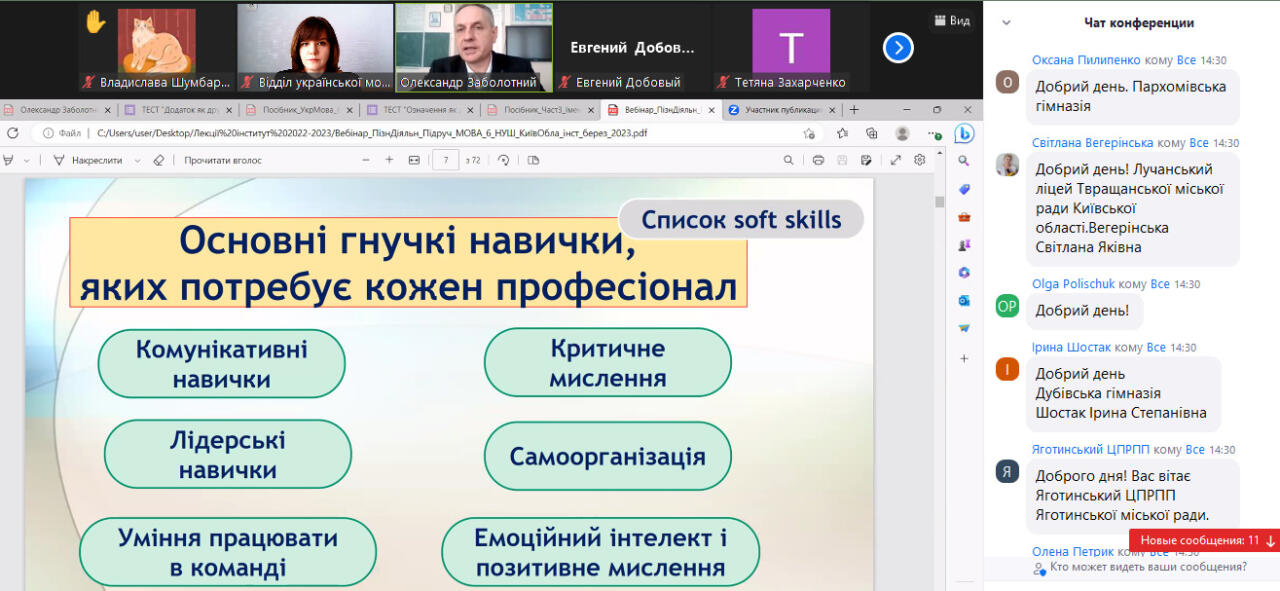The image size is (1280, 591).
Task: Open the Edge sidebar tools briefcase
Action: pos(964,217)
